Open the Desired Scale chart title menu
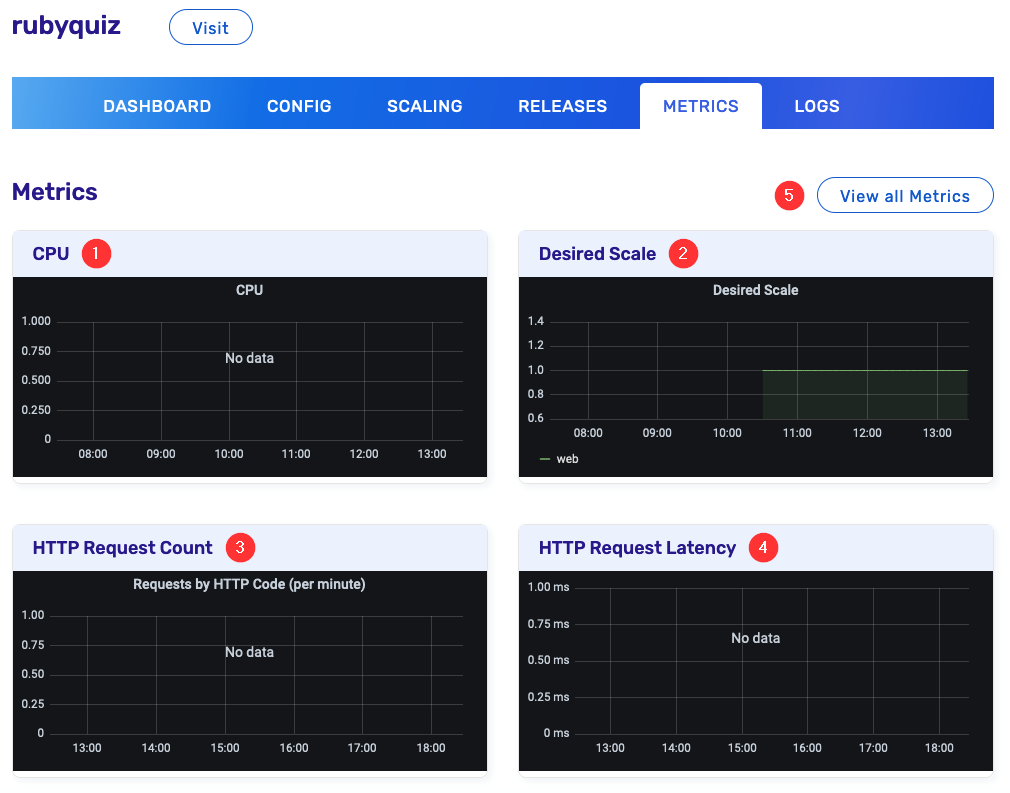This screenshot has height=793, width=1010. 755,290
